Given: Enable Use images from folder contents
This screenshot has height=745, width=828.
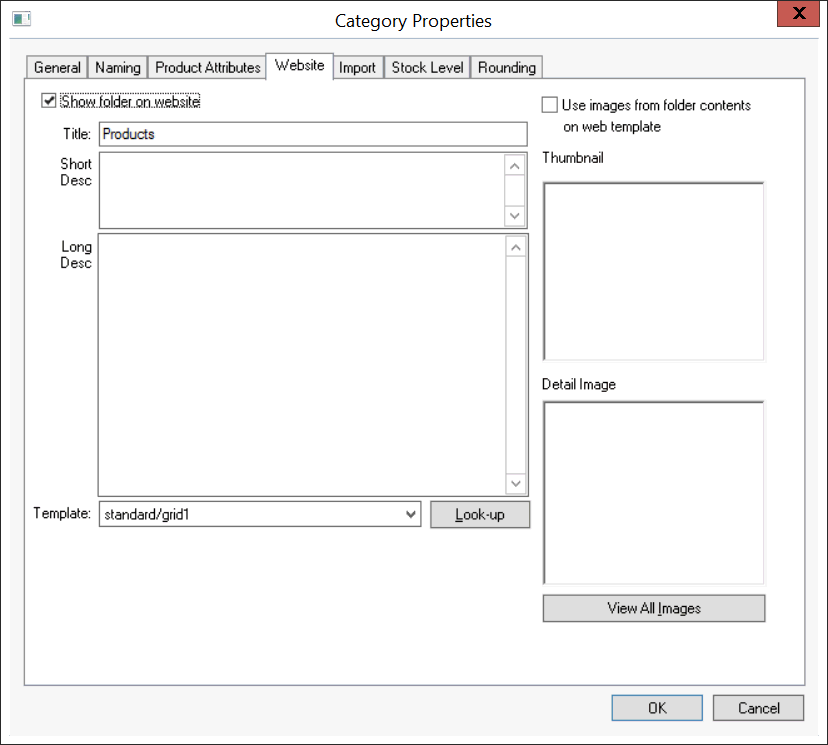Looking at the screenshot, I should point(549,105).
